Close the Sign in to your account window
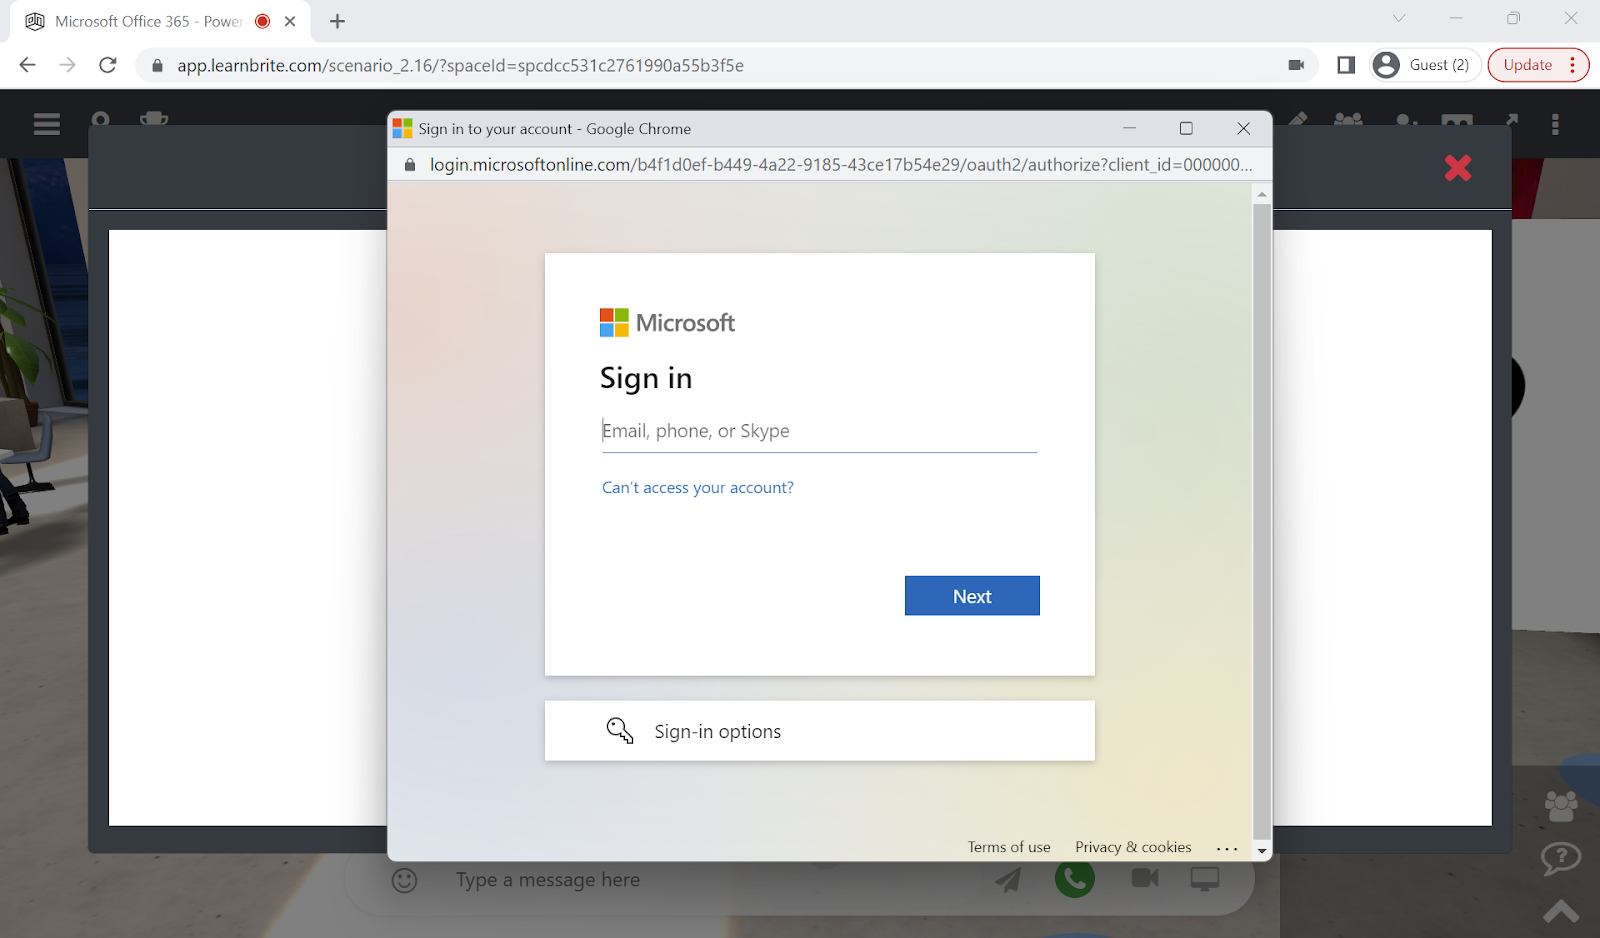Image resolution: width=1600 pixels, height=938 pixels. (x=1244, y=128)
